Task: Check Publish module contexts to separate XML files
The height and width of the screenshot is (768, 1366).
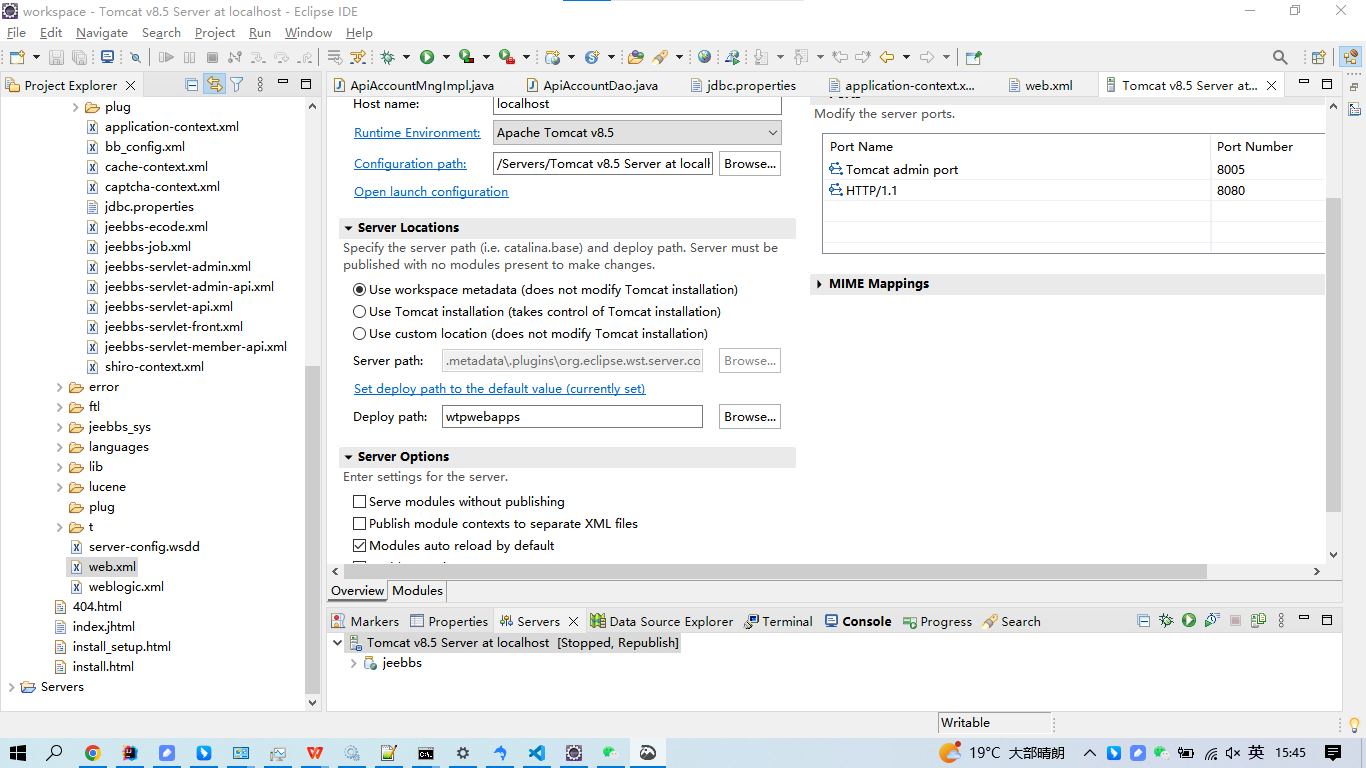Action: click(360, 524)
